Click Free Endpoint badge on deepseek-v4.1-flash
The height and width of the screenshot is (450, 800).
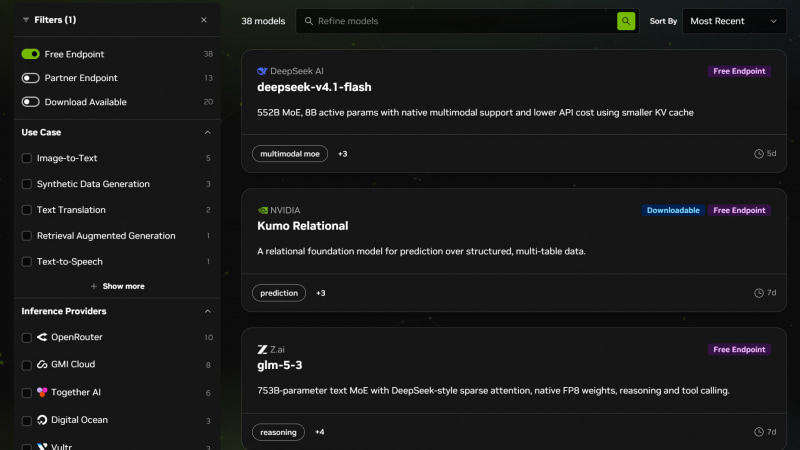click(739, 71)
